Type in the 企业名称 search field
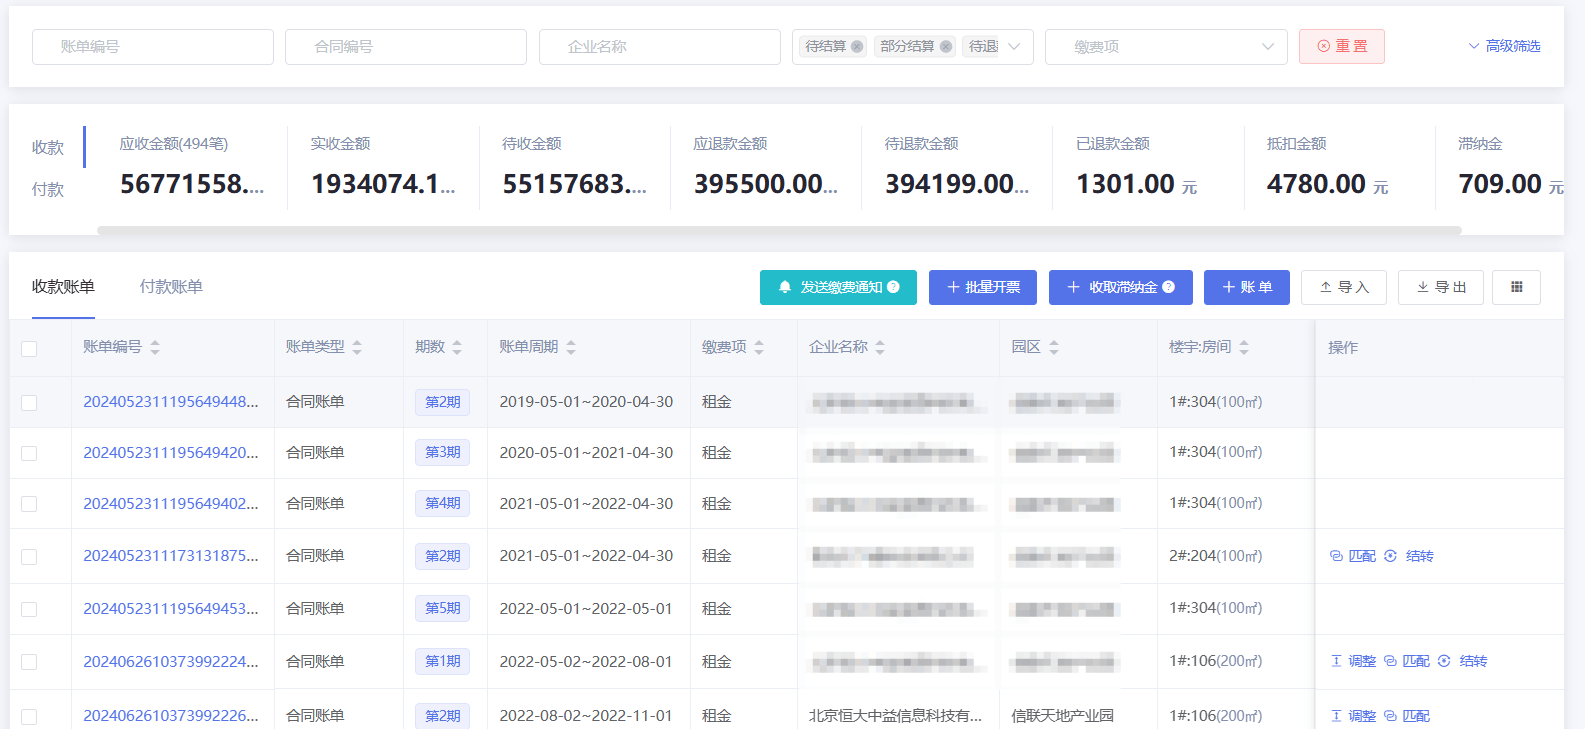The image size is (1585, 729). click(659, 47)
